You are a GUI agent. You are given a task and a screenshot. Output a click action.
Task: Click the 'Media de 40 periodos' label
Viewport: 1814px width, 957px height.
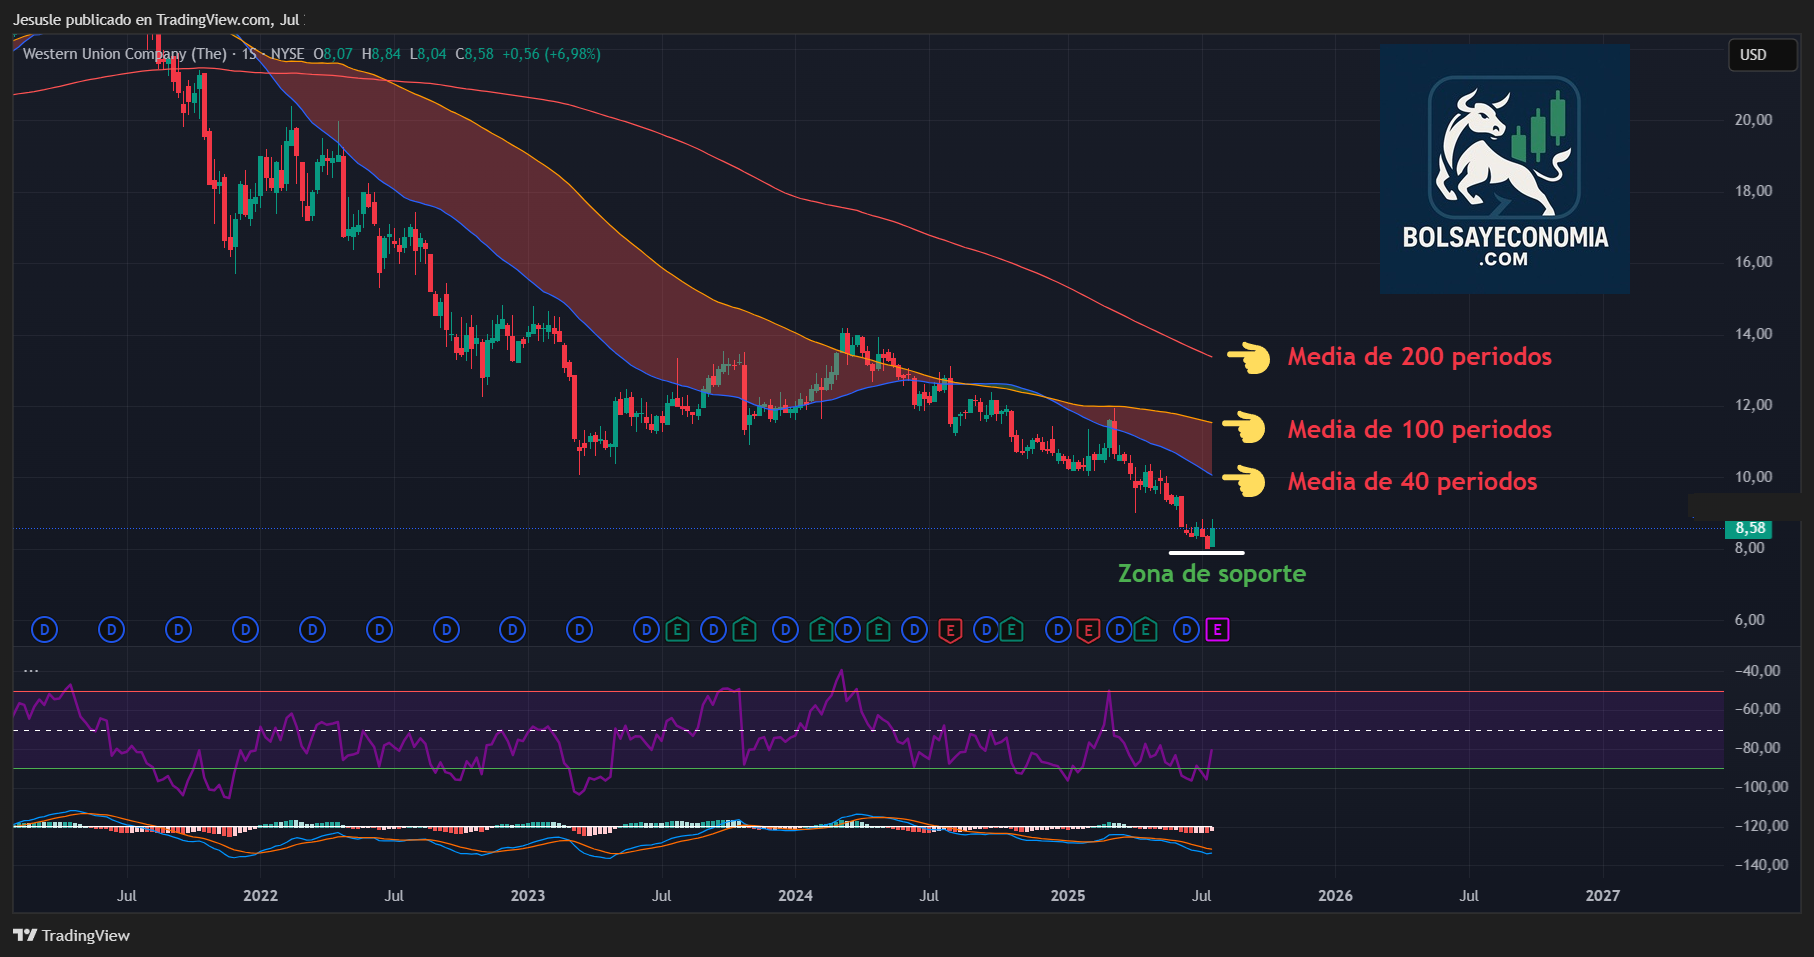[x=1412, y=482]
